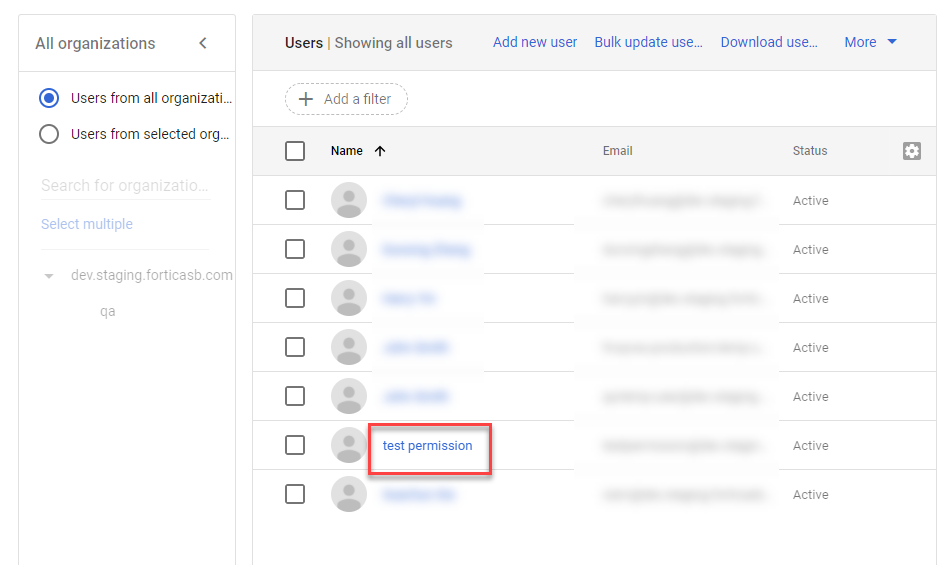Click the Search for organizations field
Viewport: 952px width, 565px height.
[x=125, y=185]
